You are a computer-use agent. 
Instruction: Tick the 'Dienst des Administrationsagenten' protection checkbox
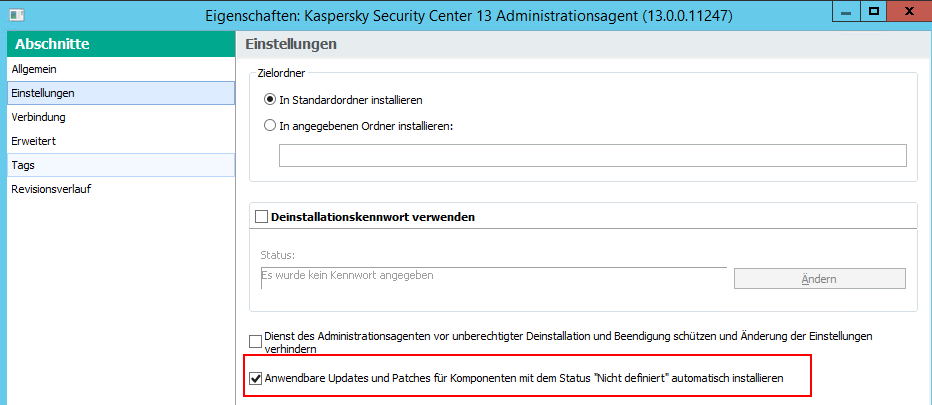click(x=256, y=342)
